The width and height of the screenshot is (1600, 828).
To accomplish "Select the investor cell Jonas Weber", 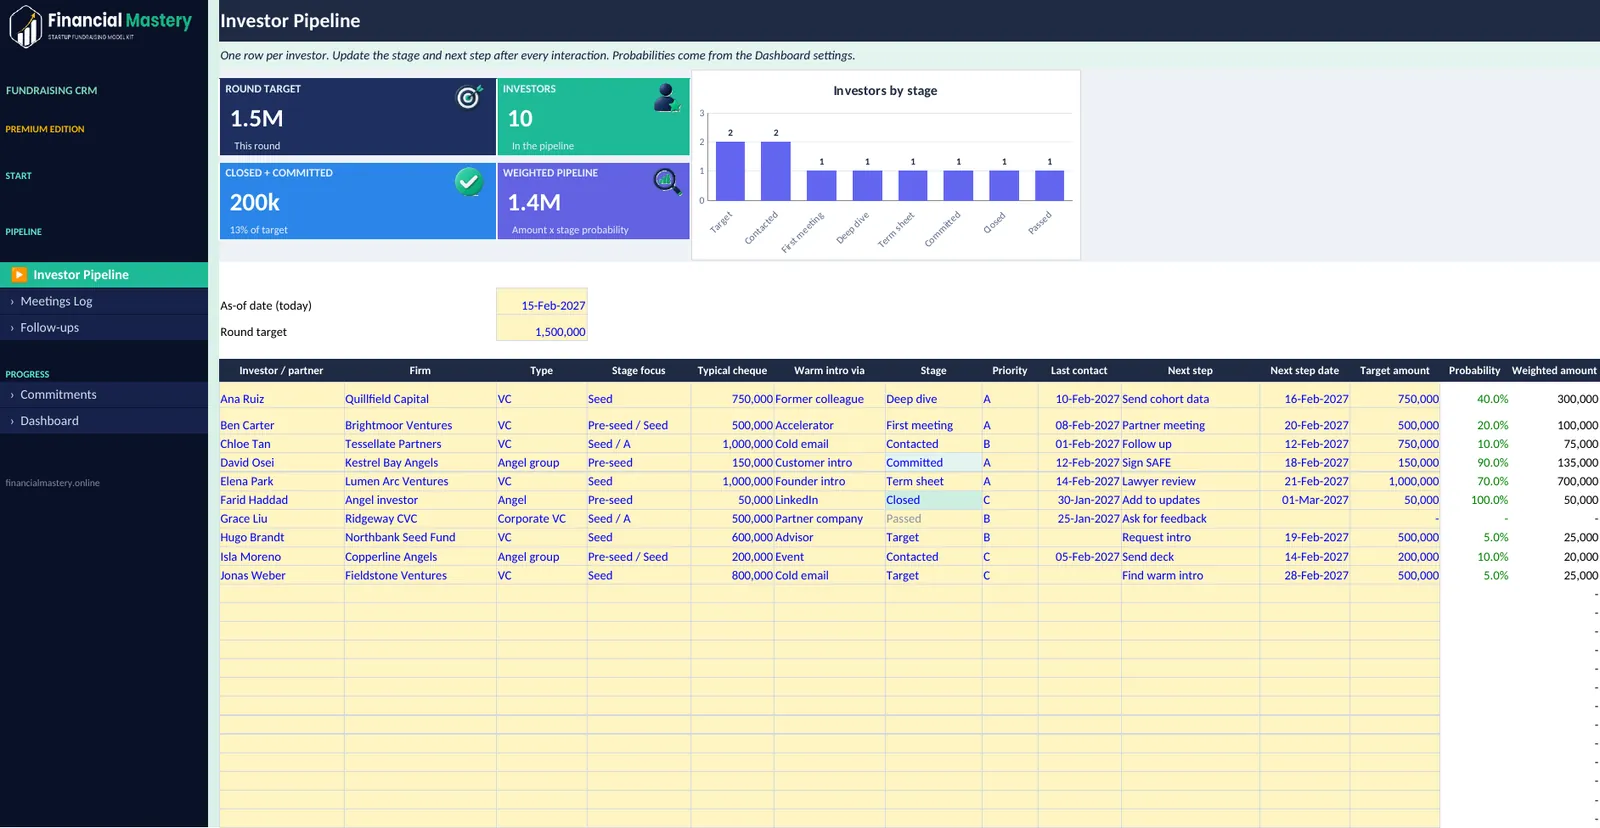I will [x=282, y=575].
